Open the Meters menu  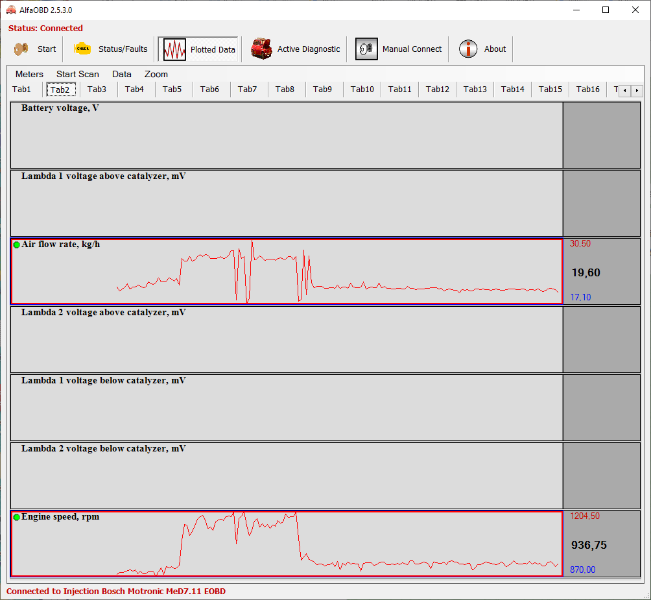click(29, 74)
